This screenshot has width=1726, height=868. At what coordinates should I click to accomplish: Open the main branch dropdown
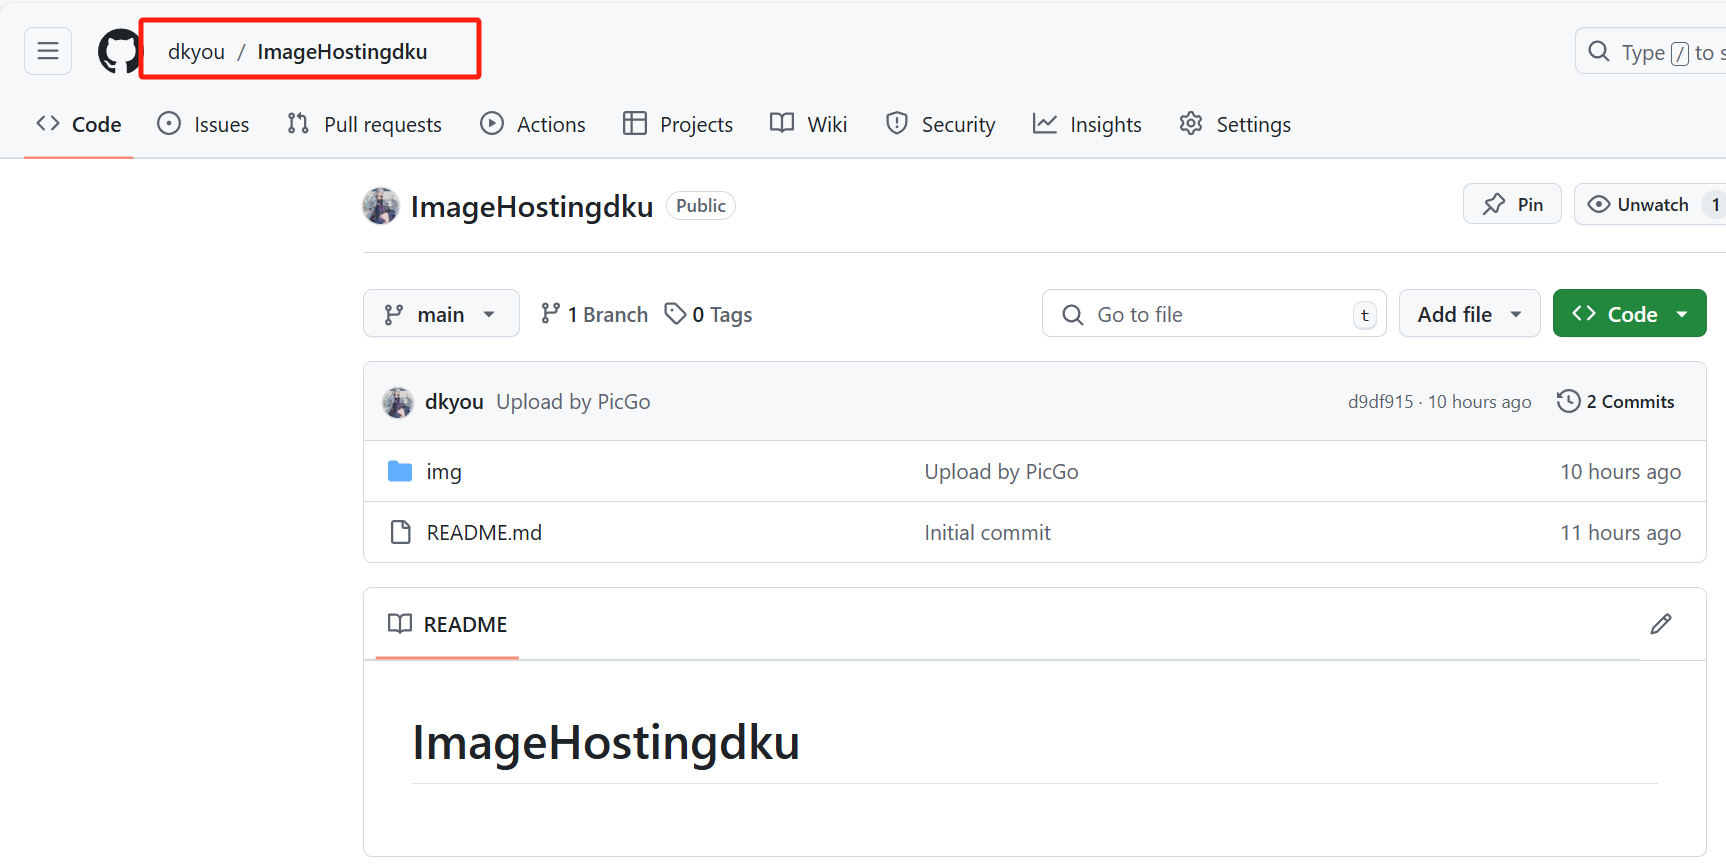[441, 314]
